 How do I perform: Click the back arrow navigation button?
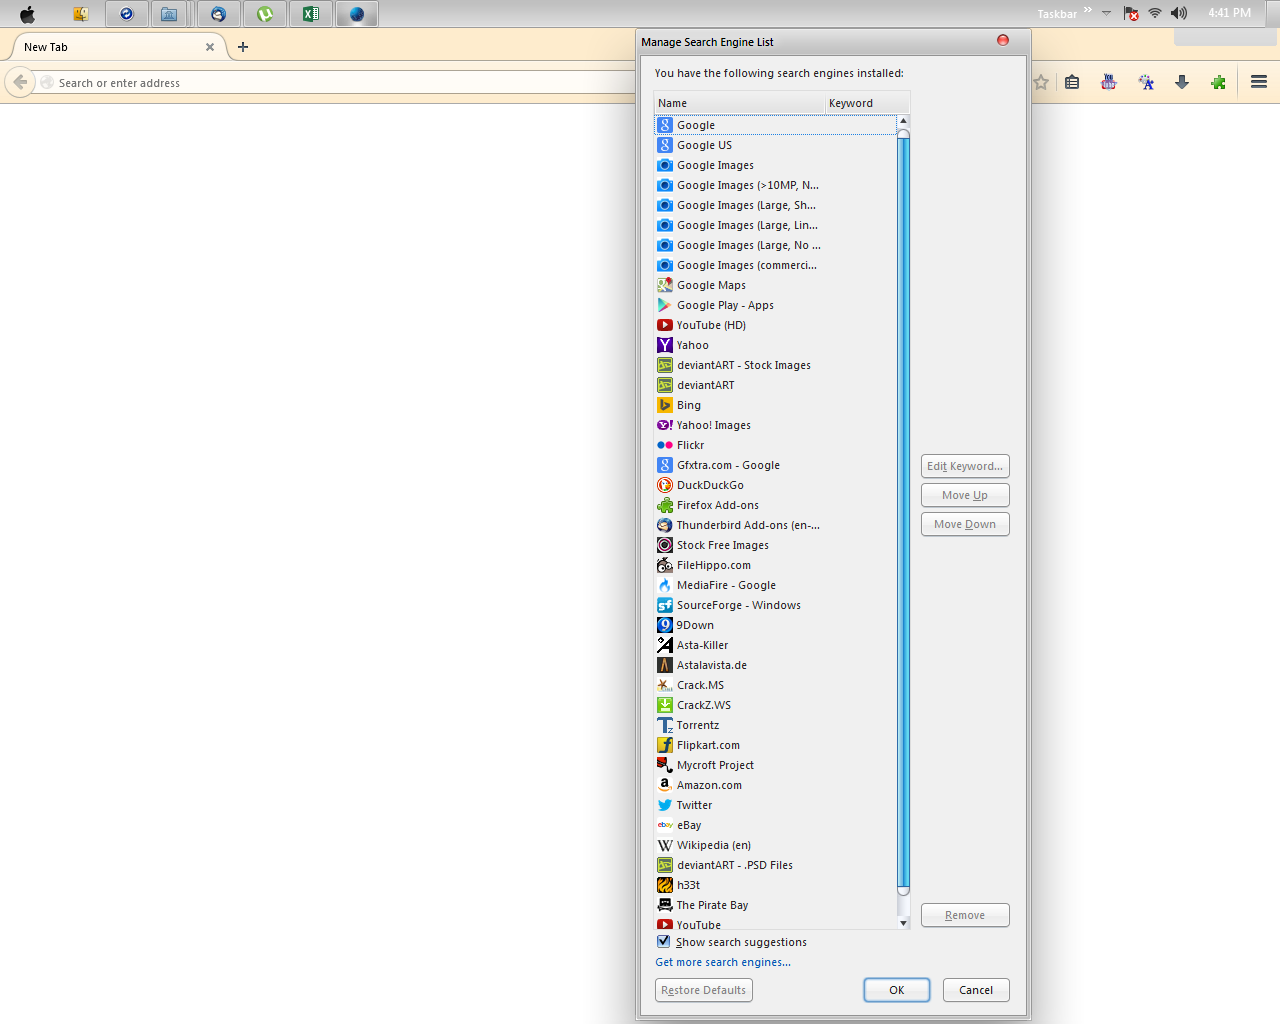20,82
